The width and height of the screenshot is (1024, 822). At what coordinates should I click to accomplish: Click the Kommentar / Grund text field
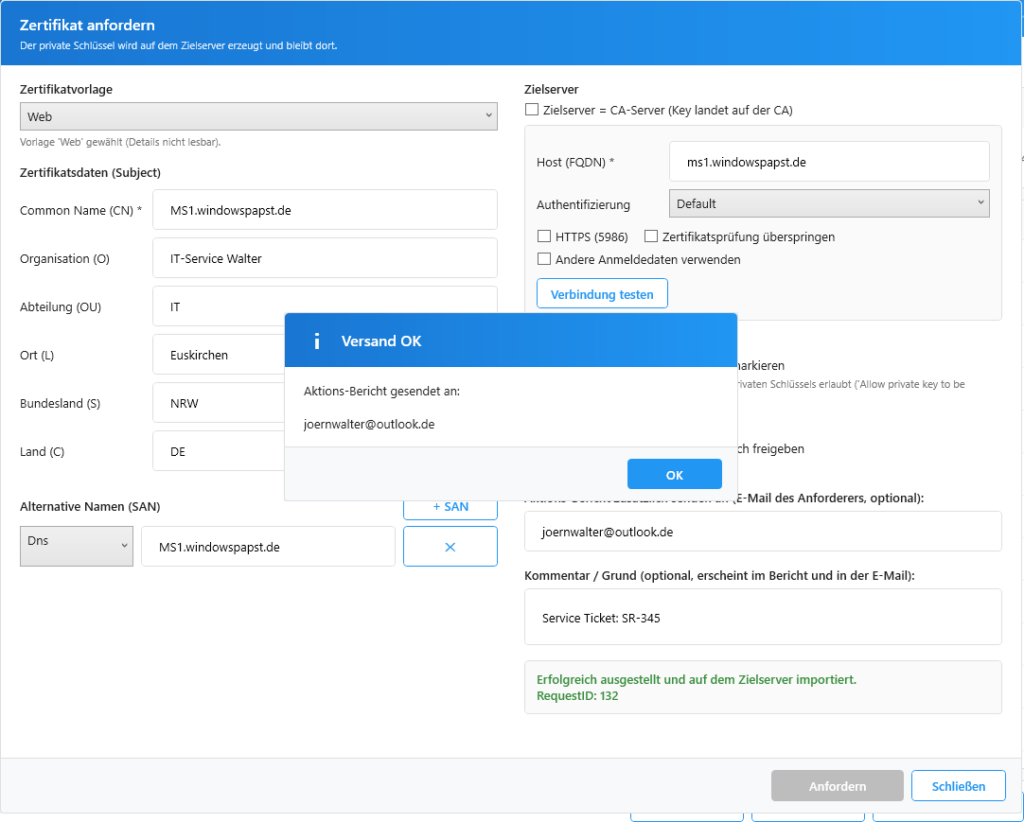pos(762,617)
